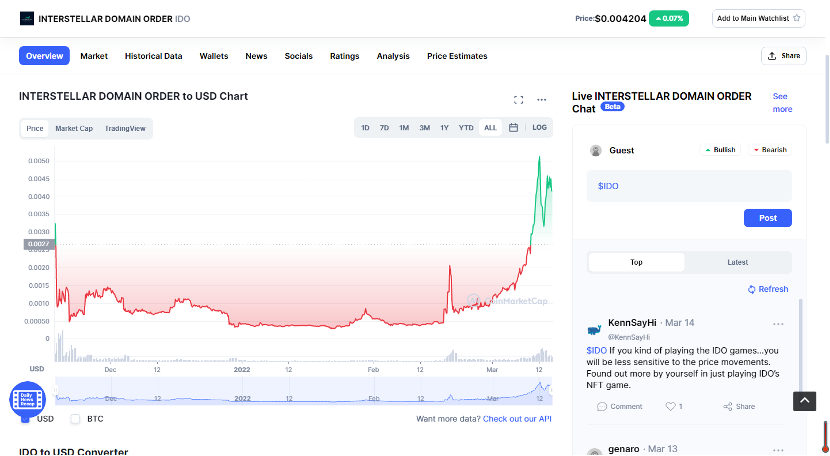Viewport: 830px width, 456px height.
Task: Open the calendar date range picker
Action: click(513, 128)
